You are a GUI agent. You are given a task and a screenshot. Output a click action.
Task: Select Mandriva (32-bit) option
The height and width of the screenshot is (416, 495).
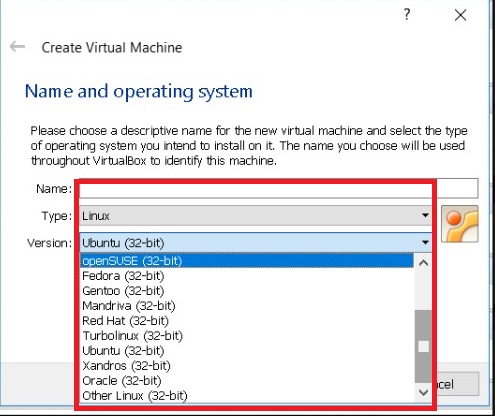click(247, 306)
